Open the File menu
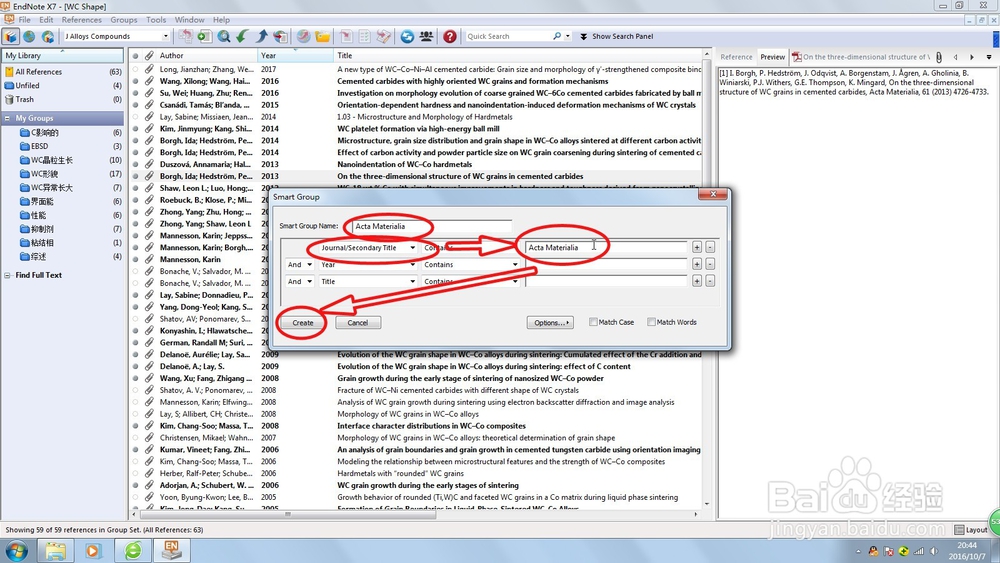This screenshot has height=563, width=1000. [24, 20]
